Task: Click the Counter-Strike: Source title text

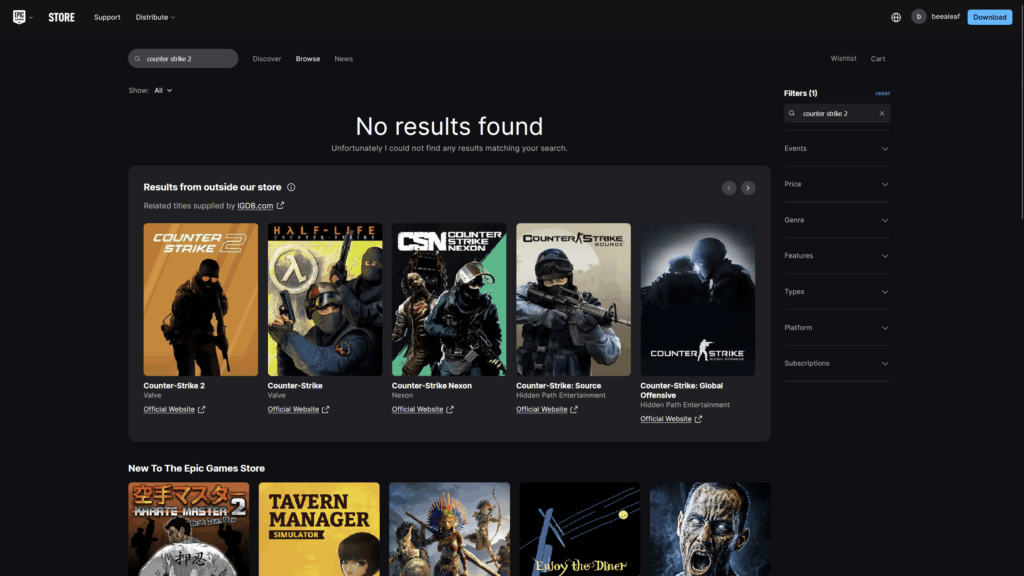Action: (x=558, y=386)
